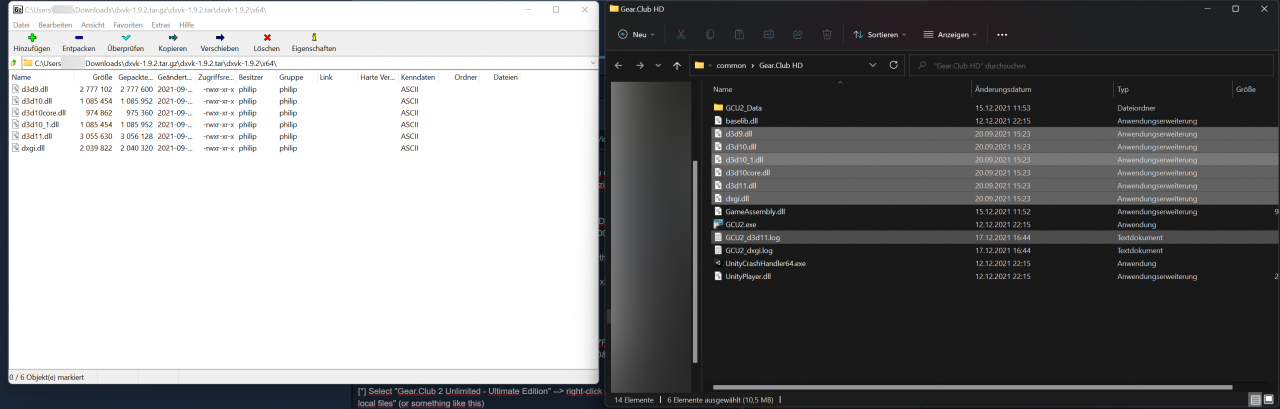The height and width of the screenshot is (409, 1280).
Task: Click the Verschieben move icon
Action: coord(219,40)
